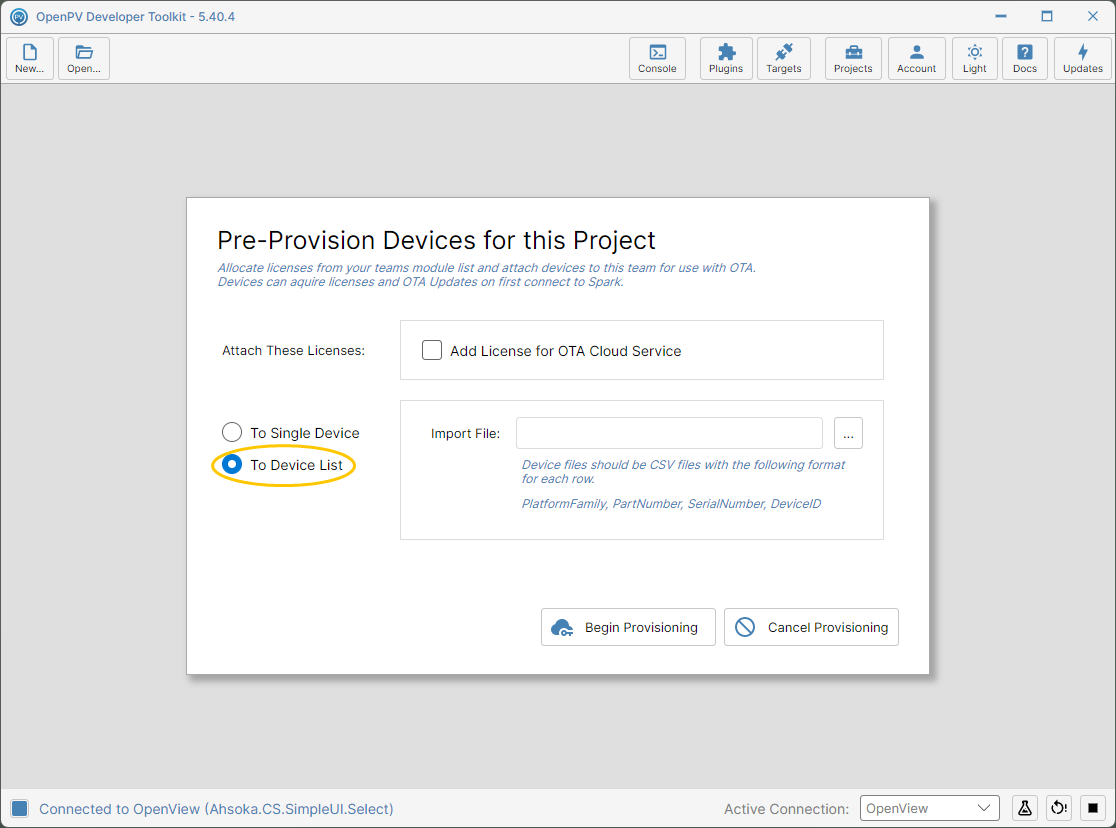The width and height of the screenshot is (1116, 828).
Task: Open the Docs help page
Action: click(1025, 58)
